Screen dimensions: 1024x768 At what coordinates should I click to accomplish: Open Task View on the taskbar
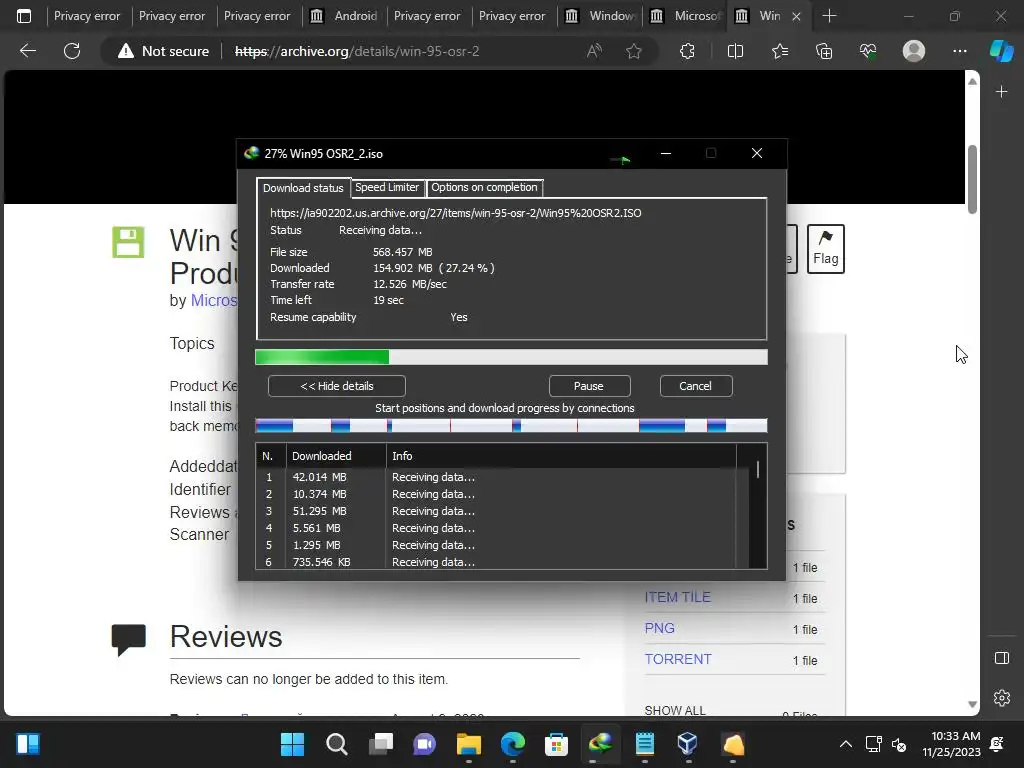pos(381,744)
